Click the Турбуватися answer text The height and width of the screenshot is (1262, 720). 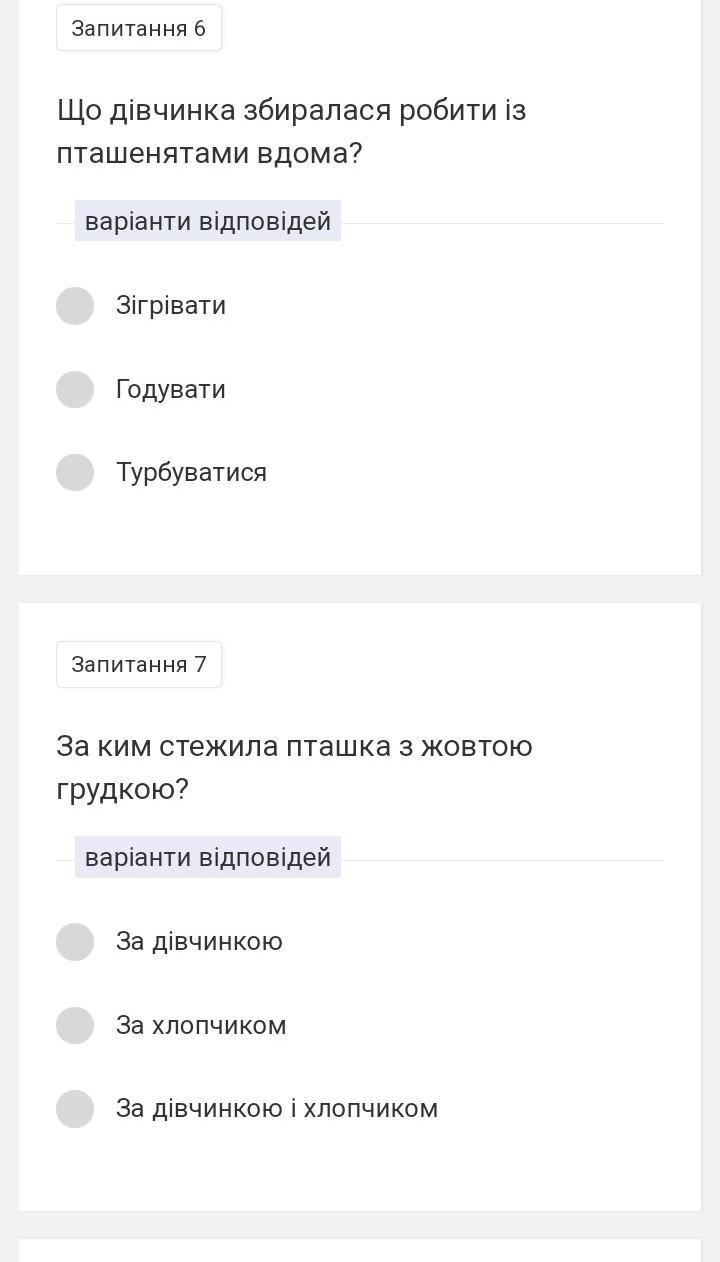[x=191, y=472]
